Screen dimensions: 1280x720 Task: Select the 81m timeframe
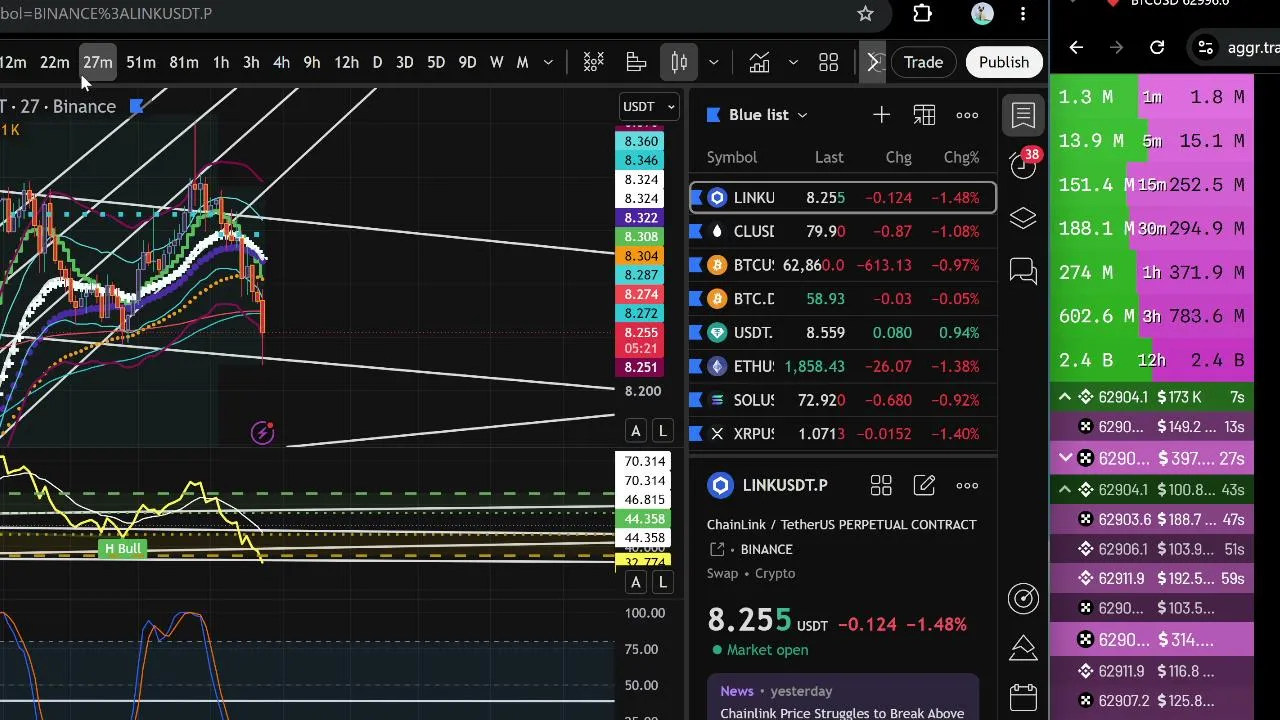click(183, 63)
